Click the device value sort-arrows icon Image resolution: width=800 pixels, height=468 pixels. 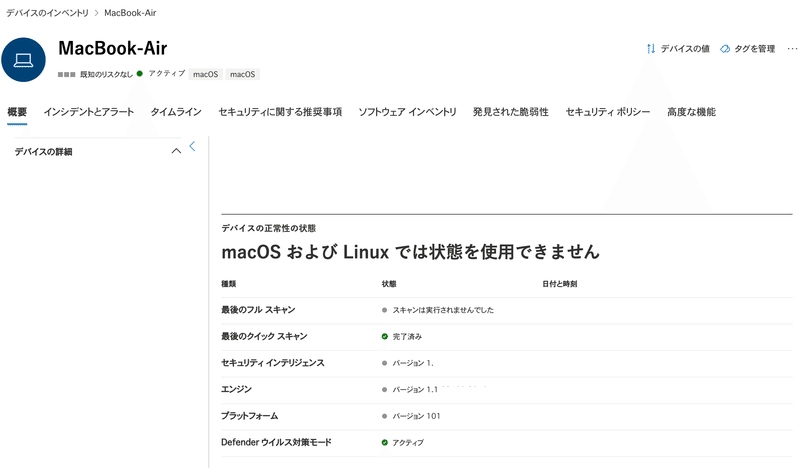651,48
